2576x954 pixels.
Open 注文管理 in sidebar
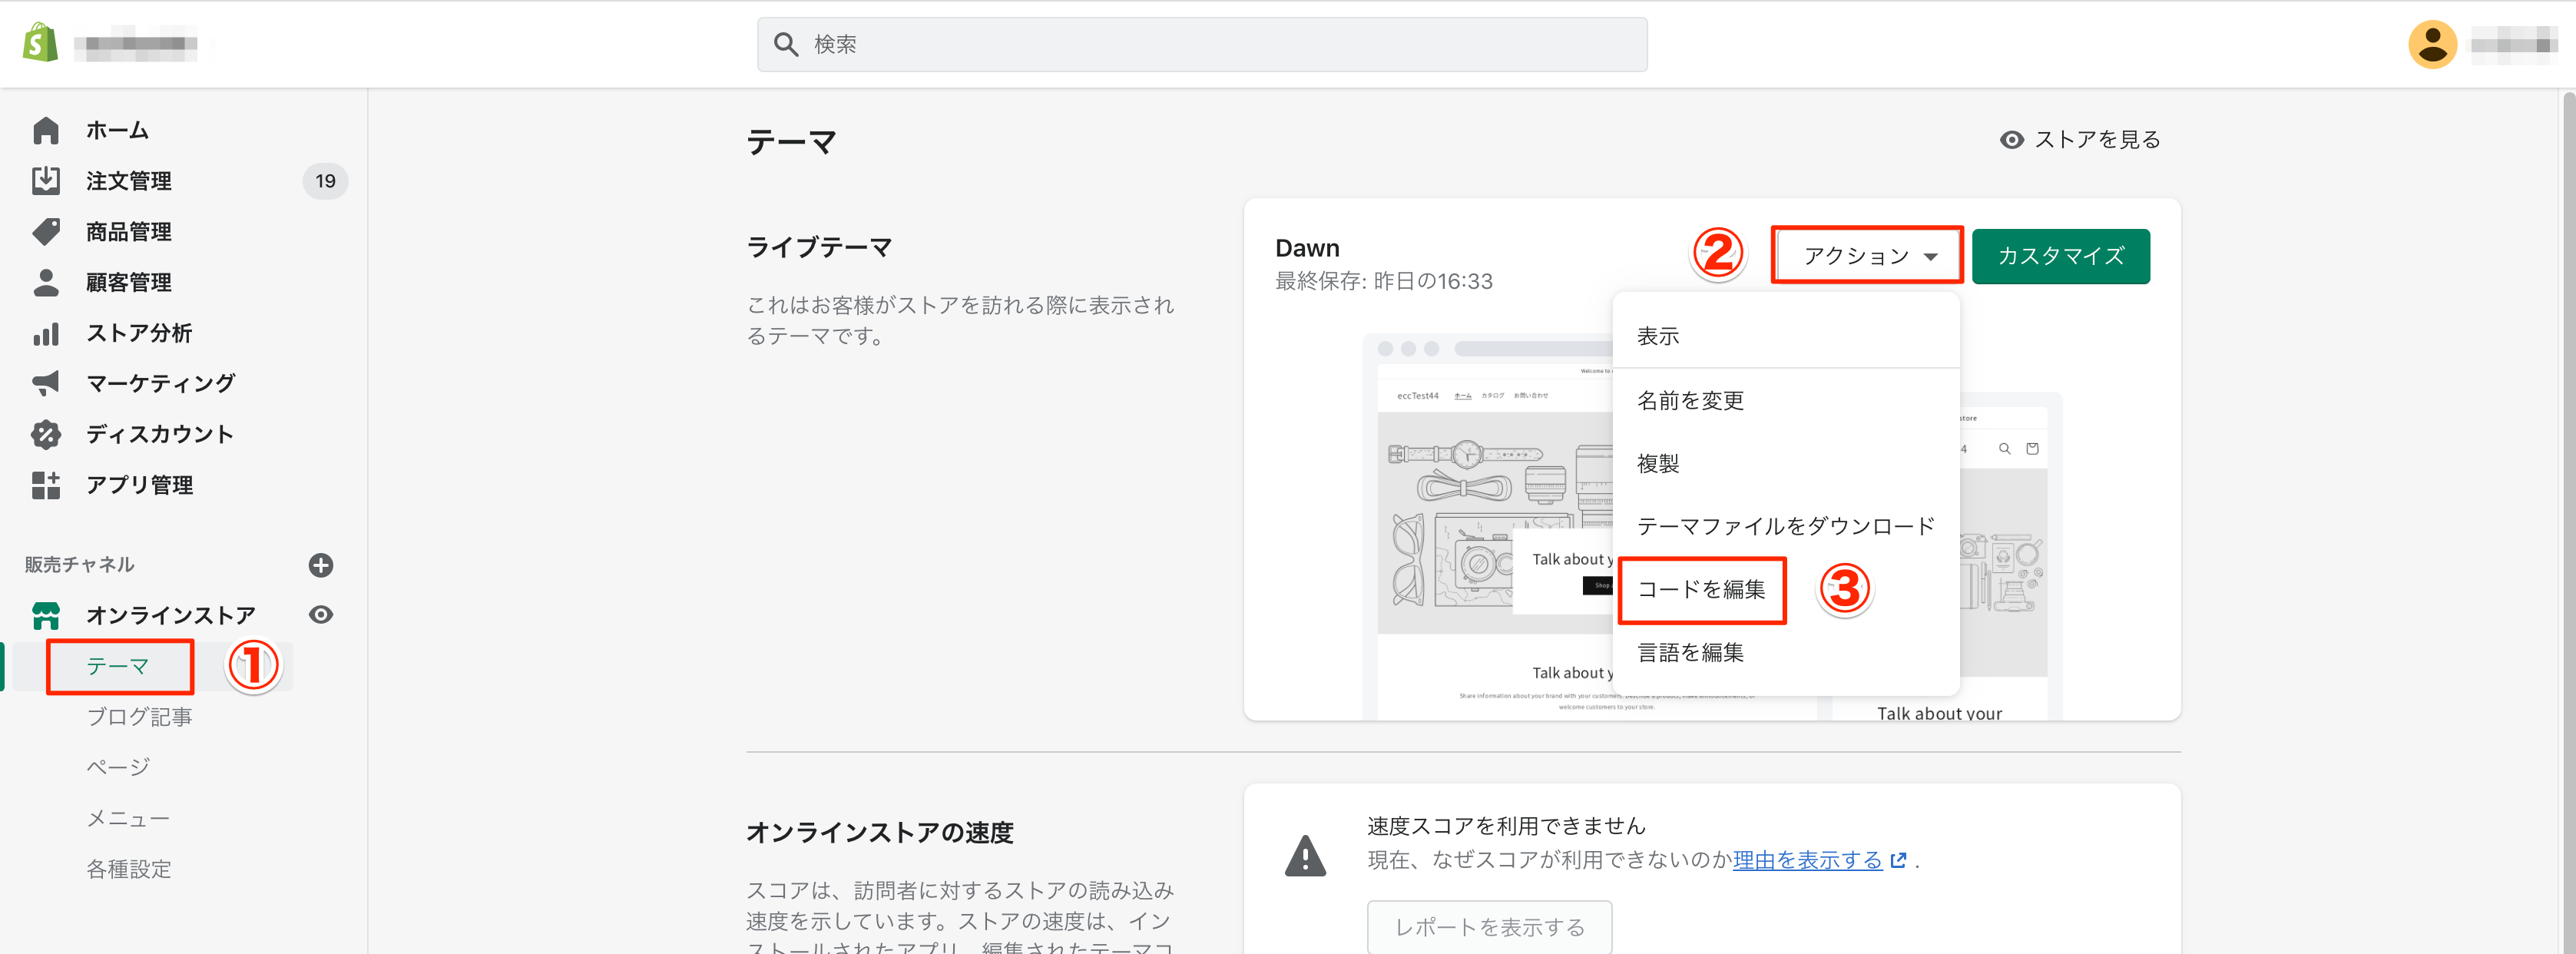coord(128,181)
